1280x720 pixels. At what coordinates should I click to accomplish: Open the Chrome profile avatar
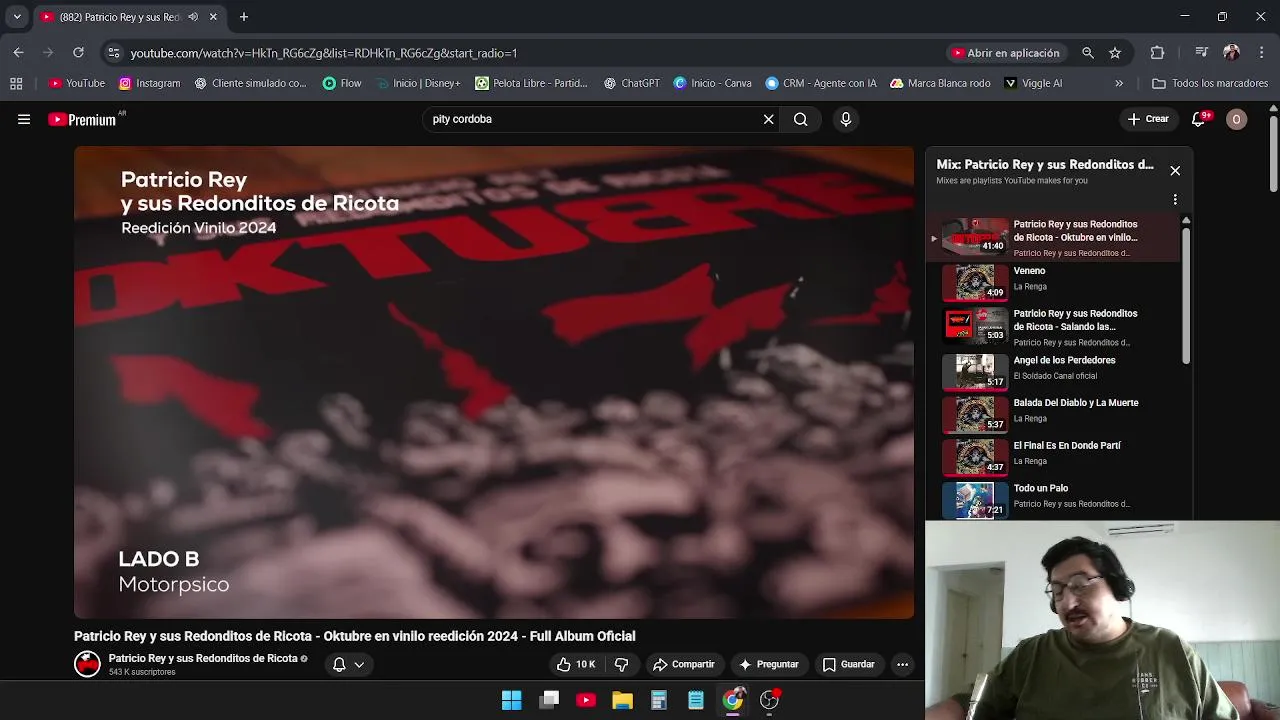[1232, 53]
